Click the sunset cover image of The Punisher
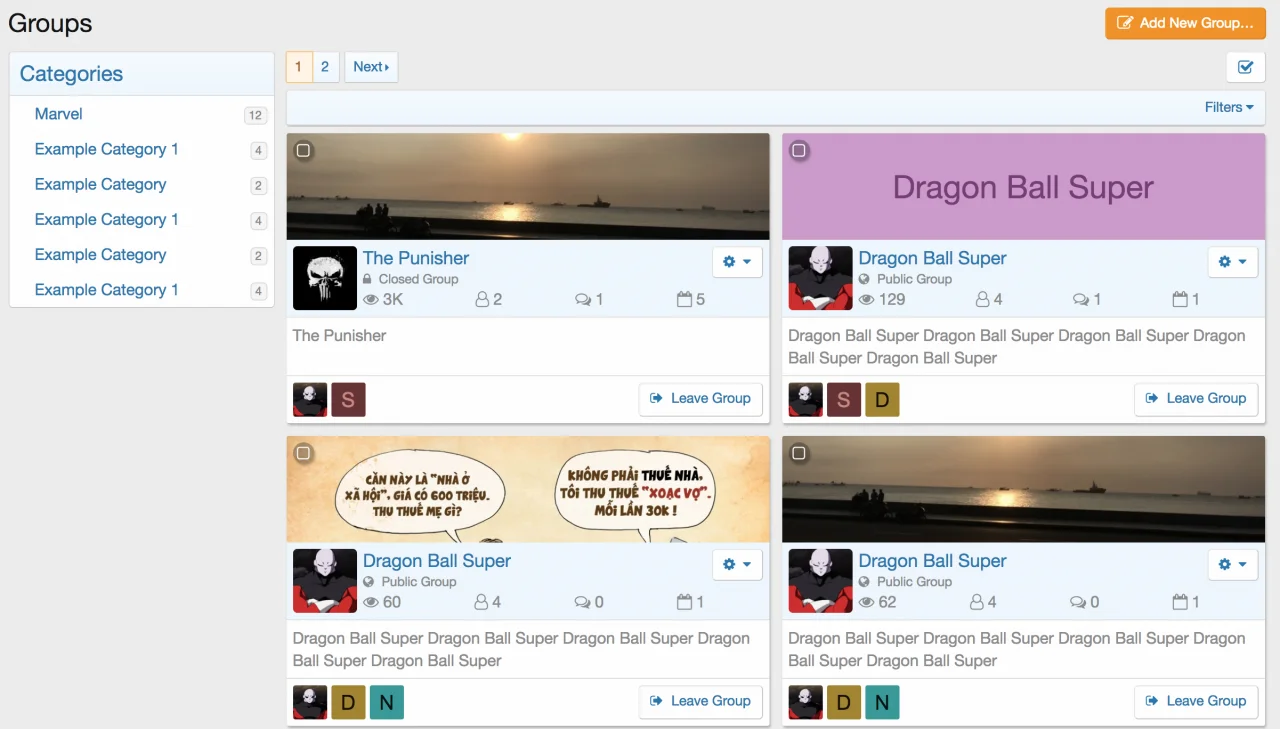The width and height of the screenshot is (1280, 729). pos(528,187)
